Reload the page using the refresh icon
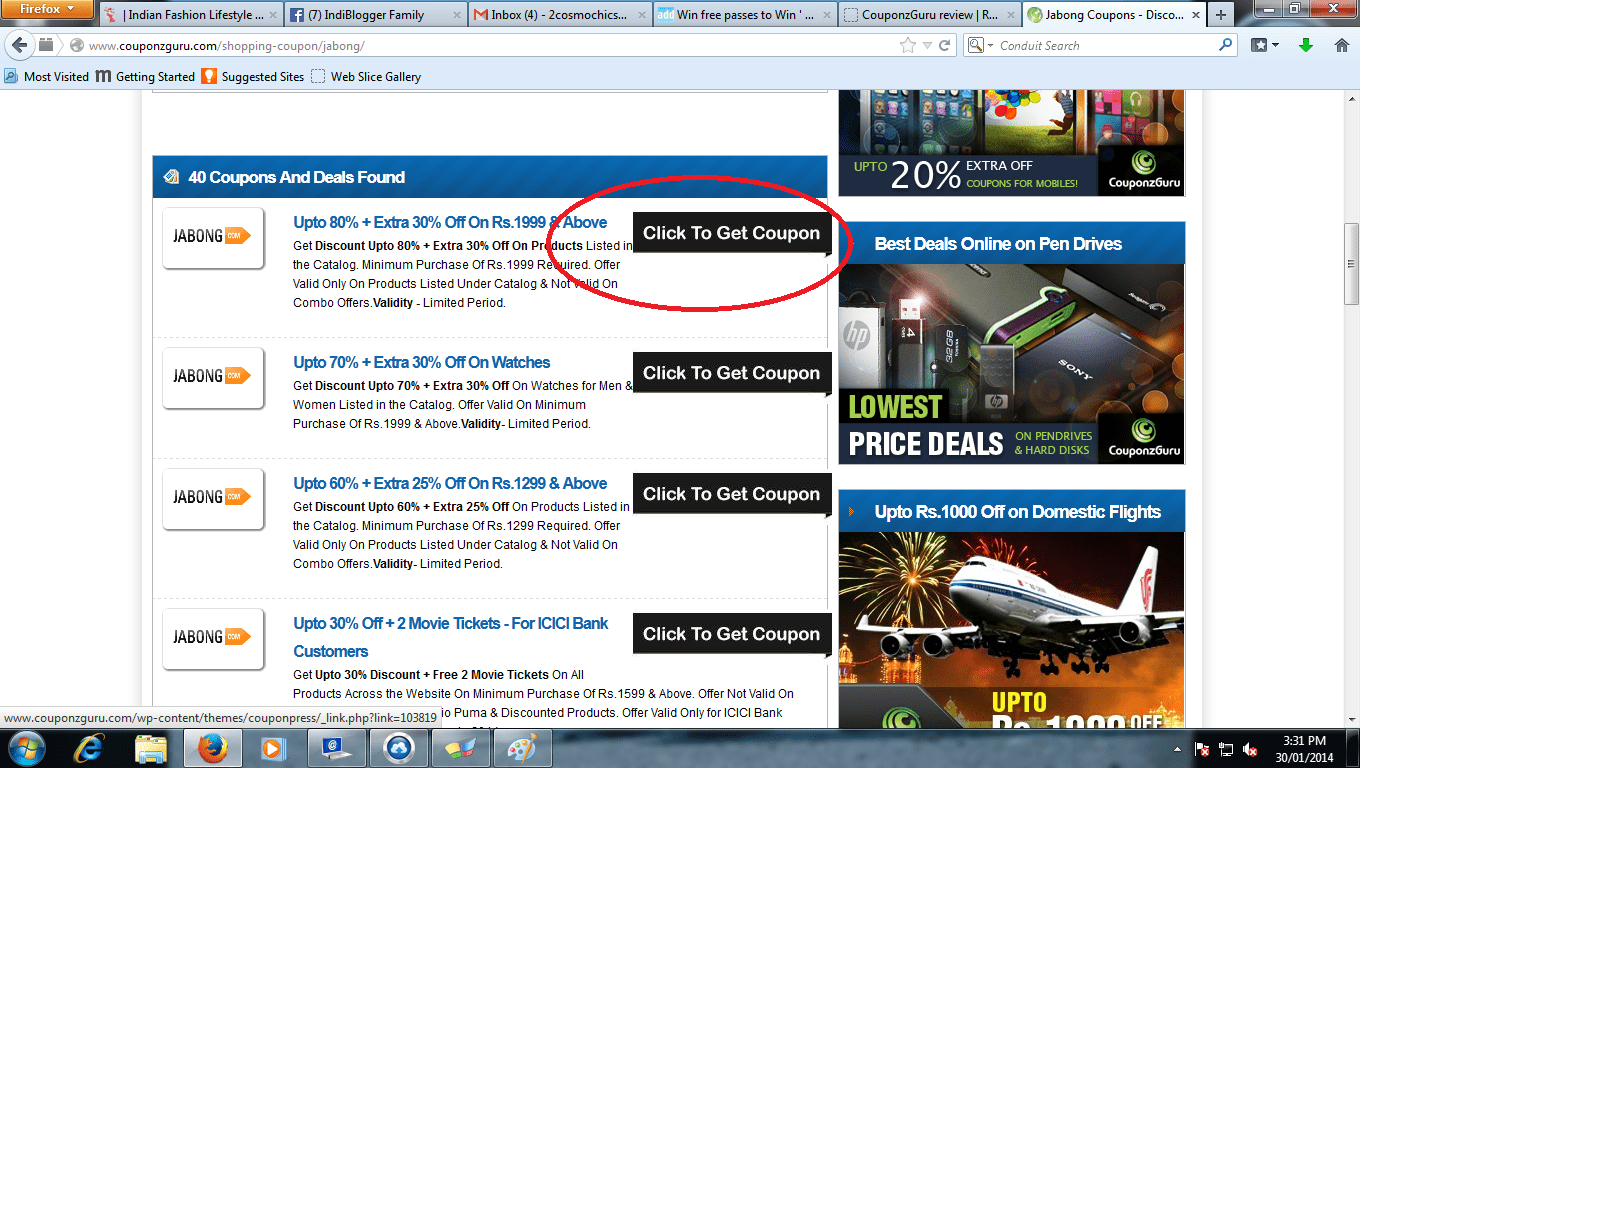The height and width of the screenshot is (1208, 1608). coord(944,45)
